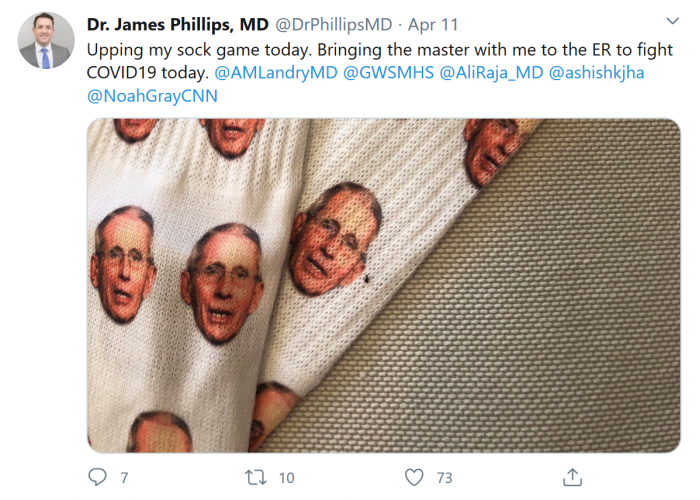This screenshot has height=500, width=700.
Task: Open the author's profile picture
Action: pos(46,41)
